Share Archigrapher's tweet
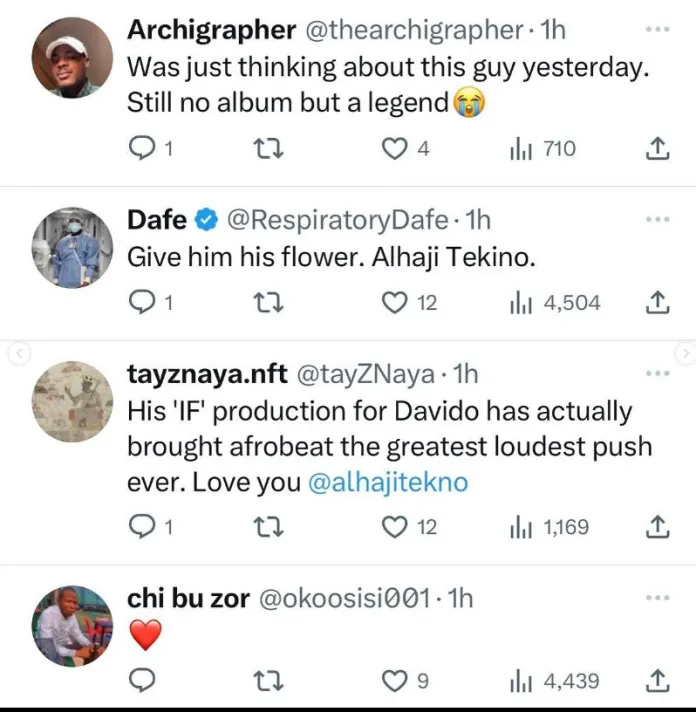The height and width of the screenshot is (712, 696). coord(656,149)
